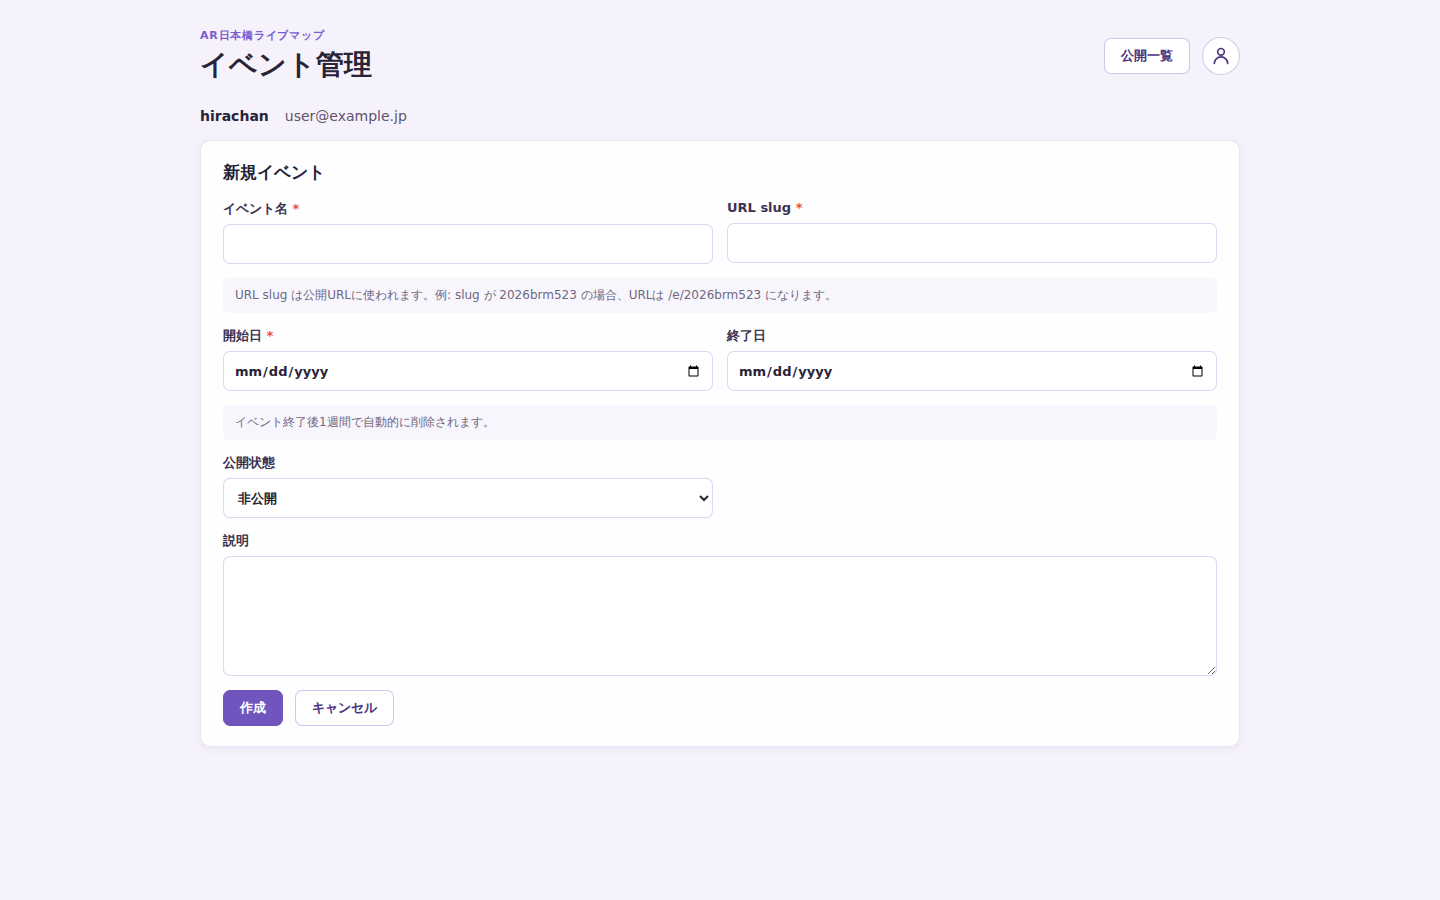Click the 開始日 date field
Screen dimensions: 1440x900
pyautogui.click(x=468, y=371)
